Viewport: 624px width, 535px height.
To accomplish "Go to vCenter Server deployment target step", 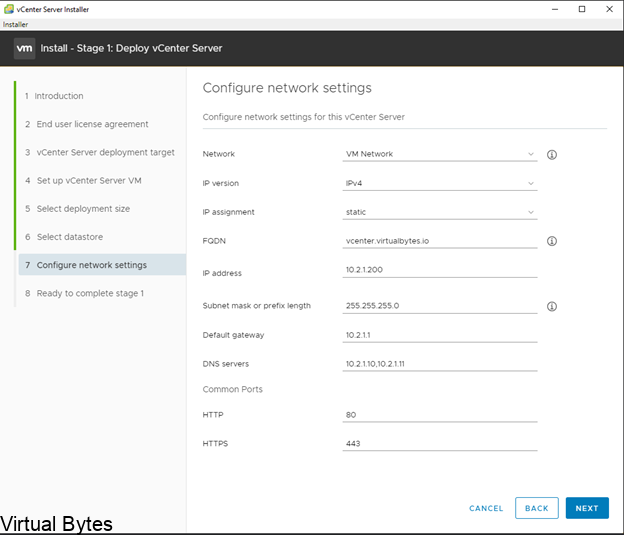I will (x=99, y=152).
